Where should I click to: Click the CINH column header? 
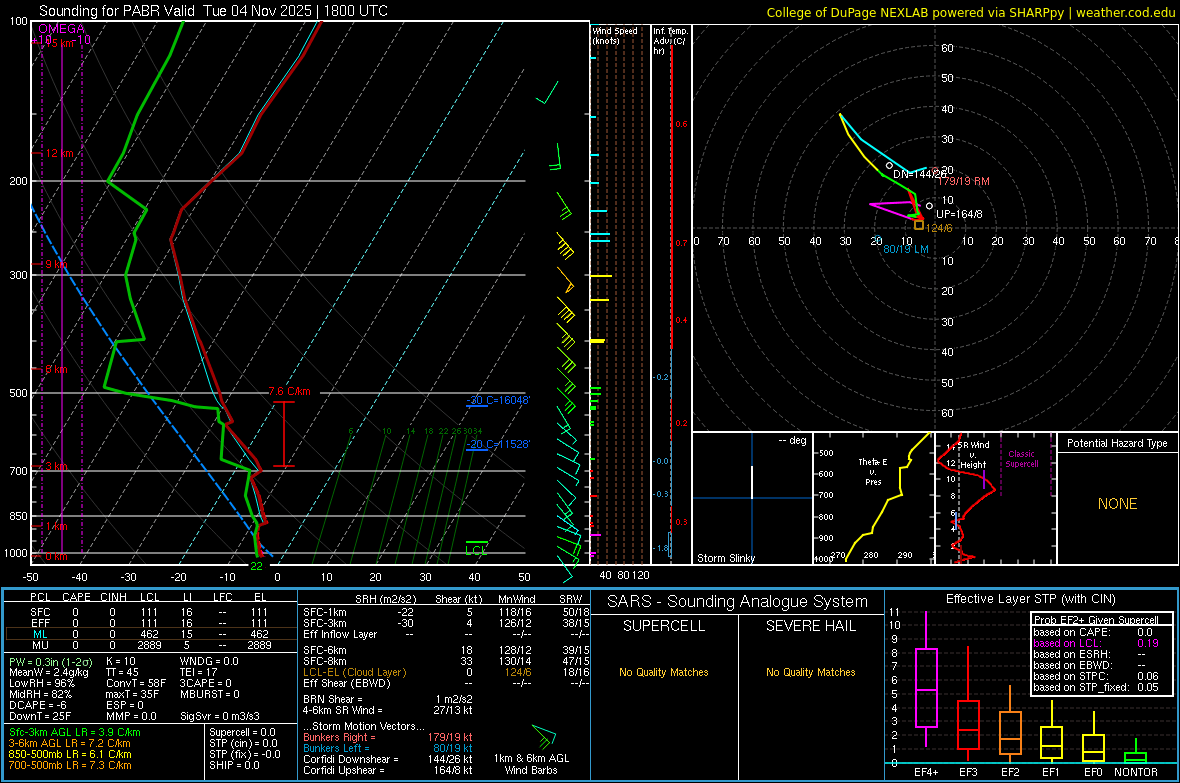[x=114, y=597]
